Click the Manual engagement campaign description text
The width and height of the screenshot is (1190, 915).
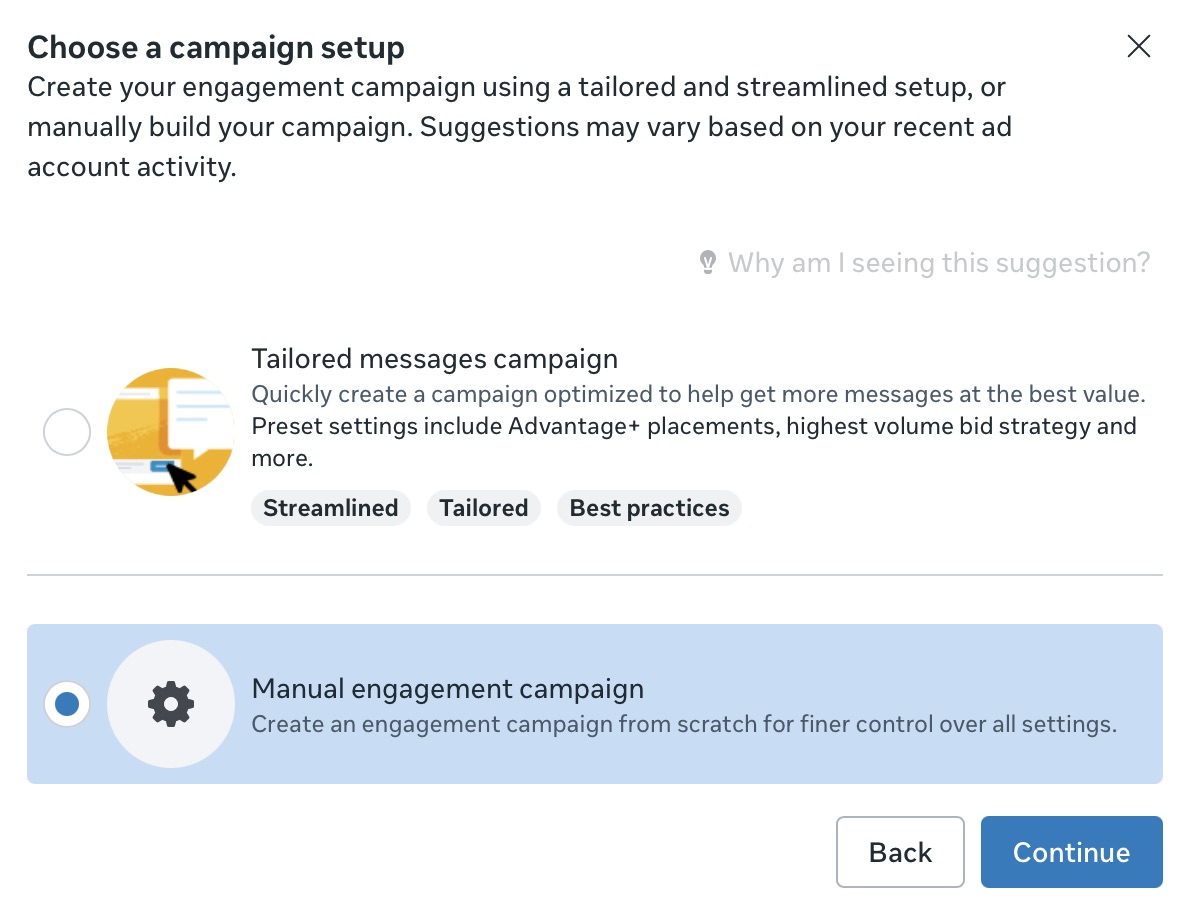[x=685, y=724]
